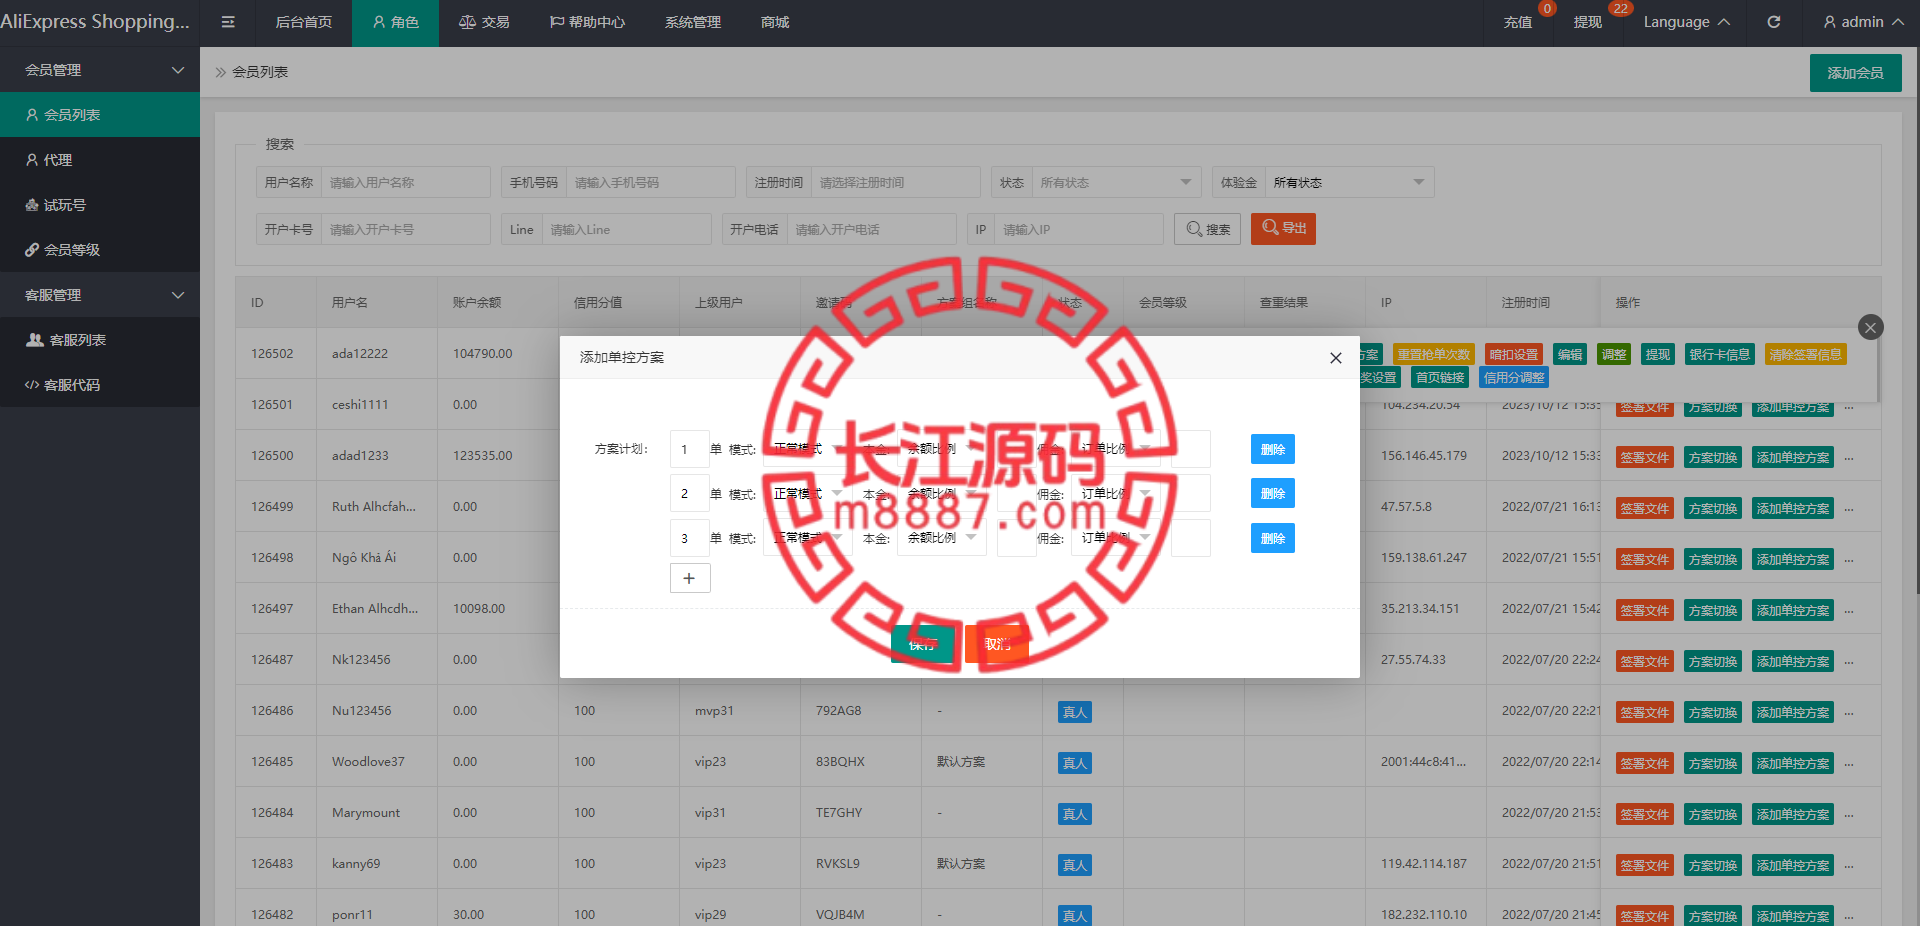Open 商城 top menu

point(775,22)
